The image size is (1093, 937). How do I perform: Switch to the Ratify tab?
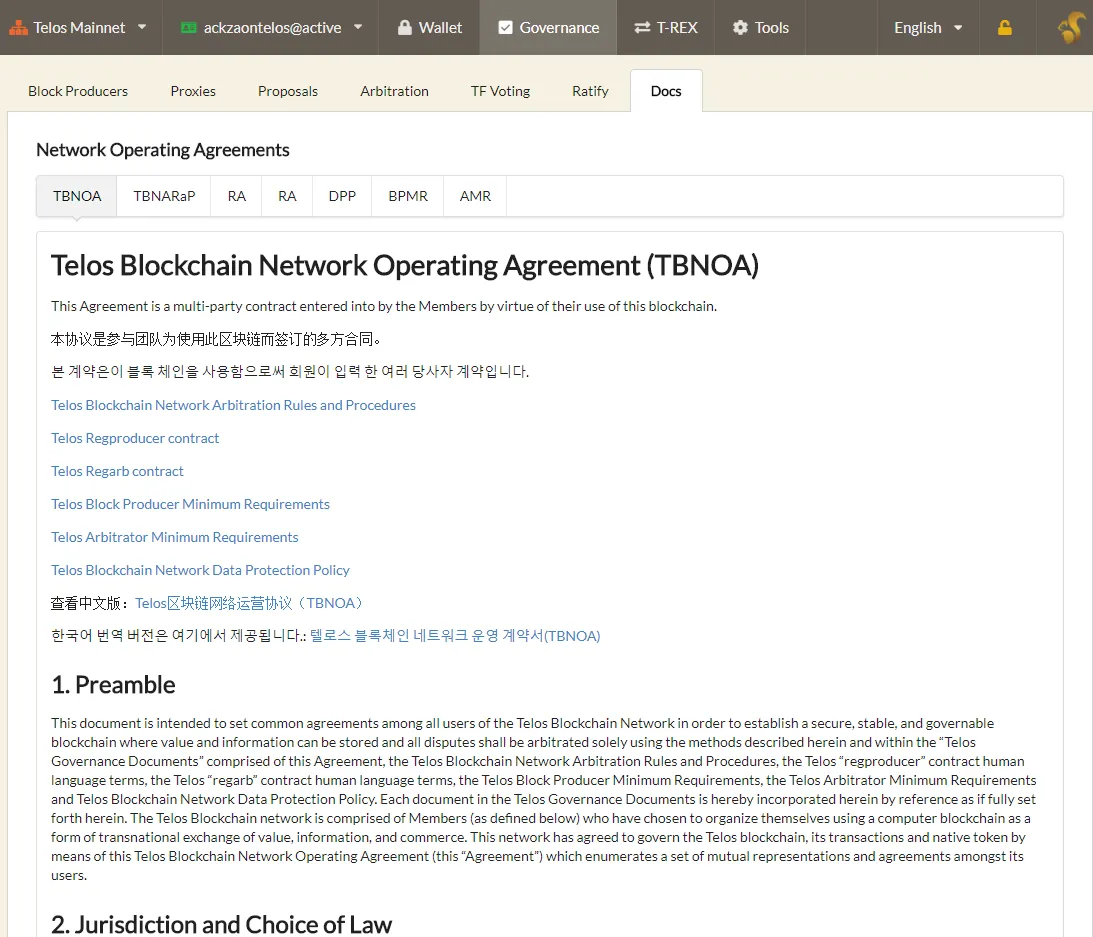[x=590, y=91]
